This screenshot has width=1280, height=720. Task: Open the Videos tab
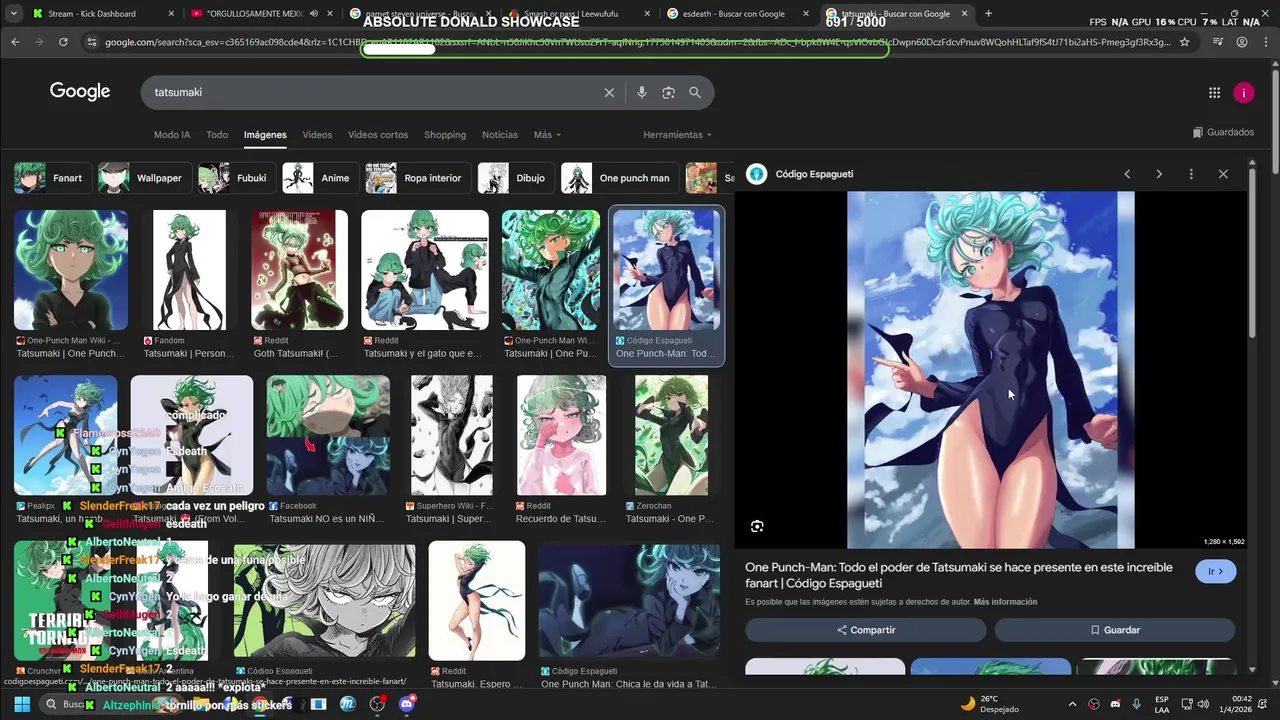(317, 135)
